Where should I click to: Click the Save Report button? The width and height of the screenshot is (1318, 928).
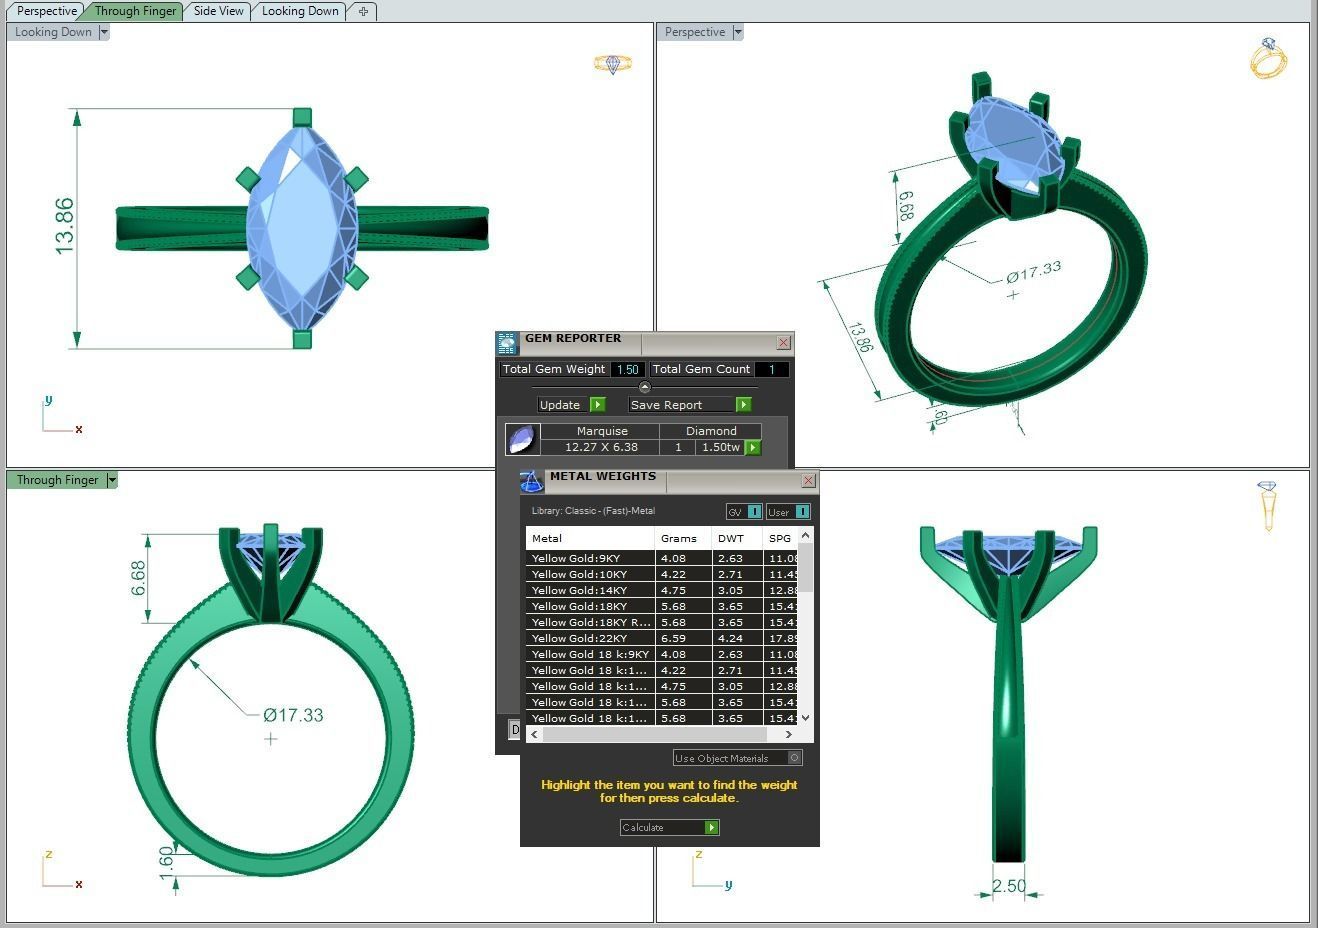click(690, 405)
